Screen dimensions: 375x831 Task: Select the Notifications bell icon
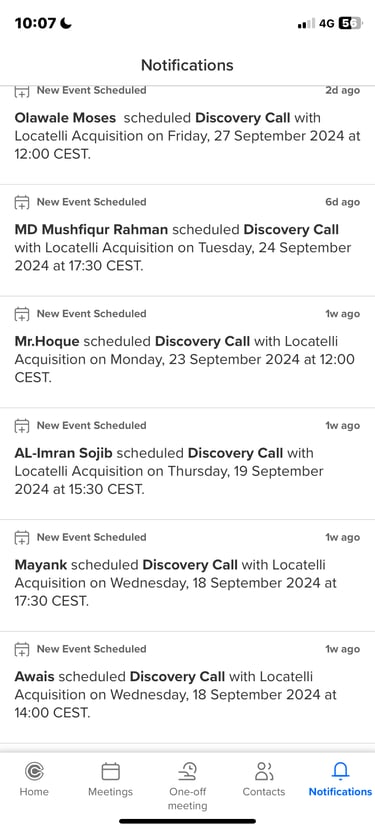tap(340, 771)
